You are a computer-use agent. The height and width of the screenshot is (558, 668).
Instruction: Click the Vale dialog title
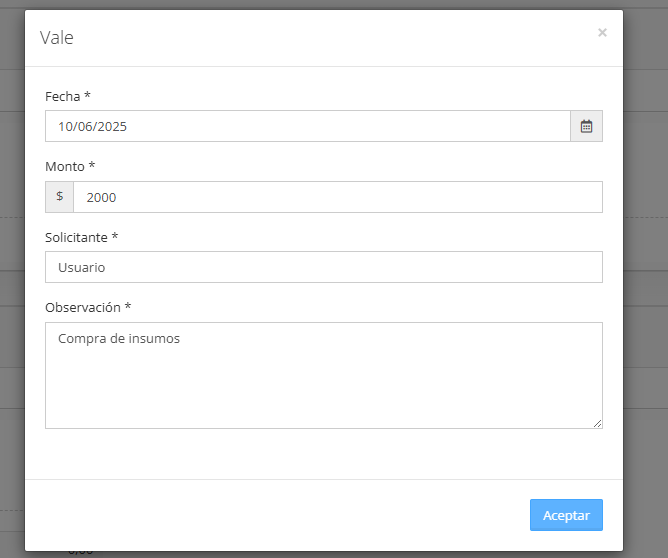coord(57,37)
